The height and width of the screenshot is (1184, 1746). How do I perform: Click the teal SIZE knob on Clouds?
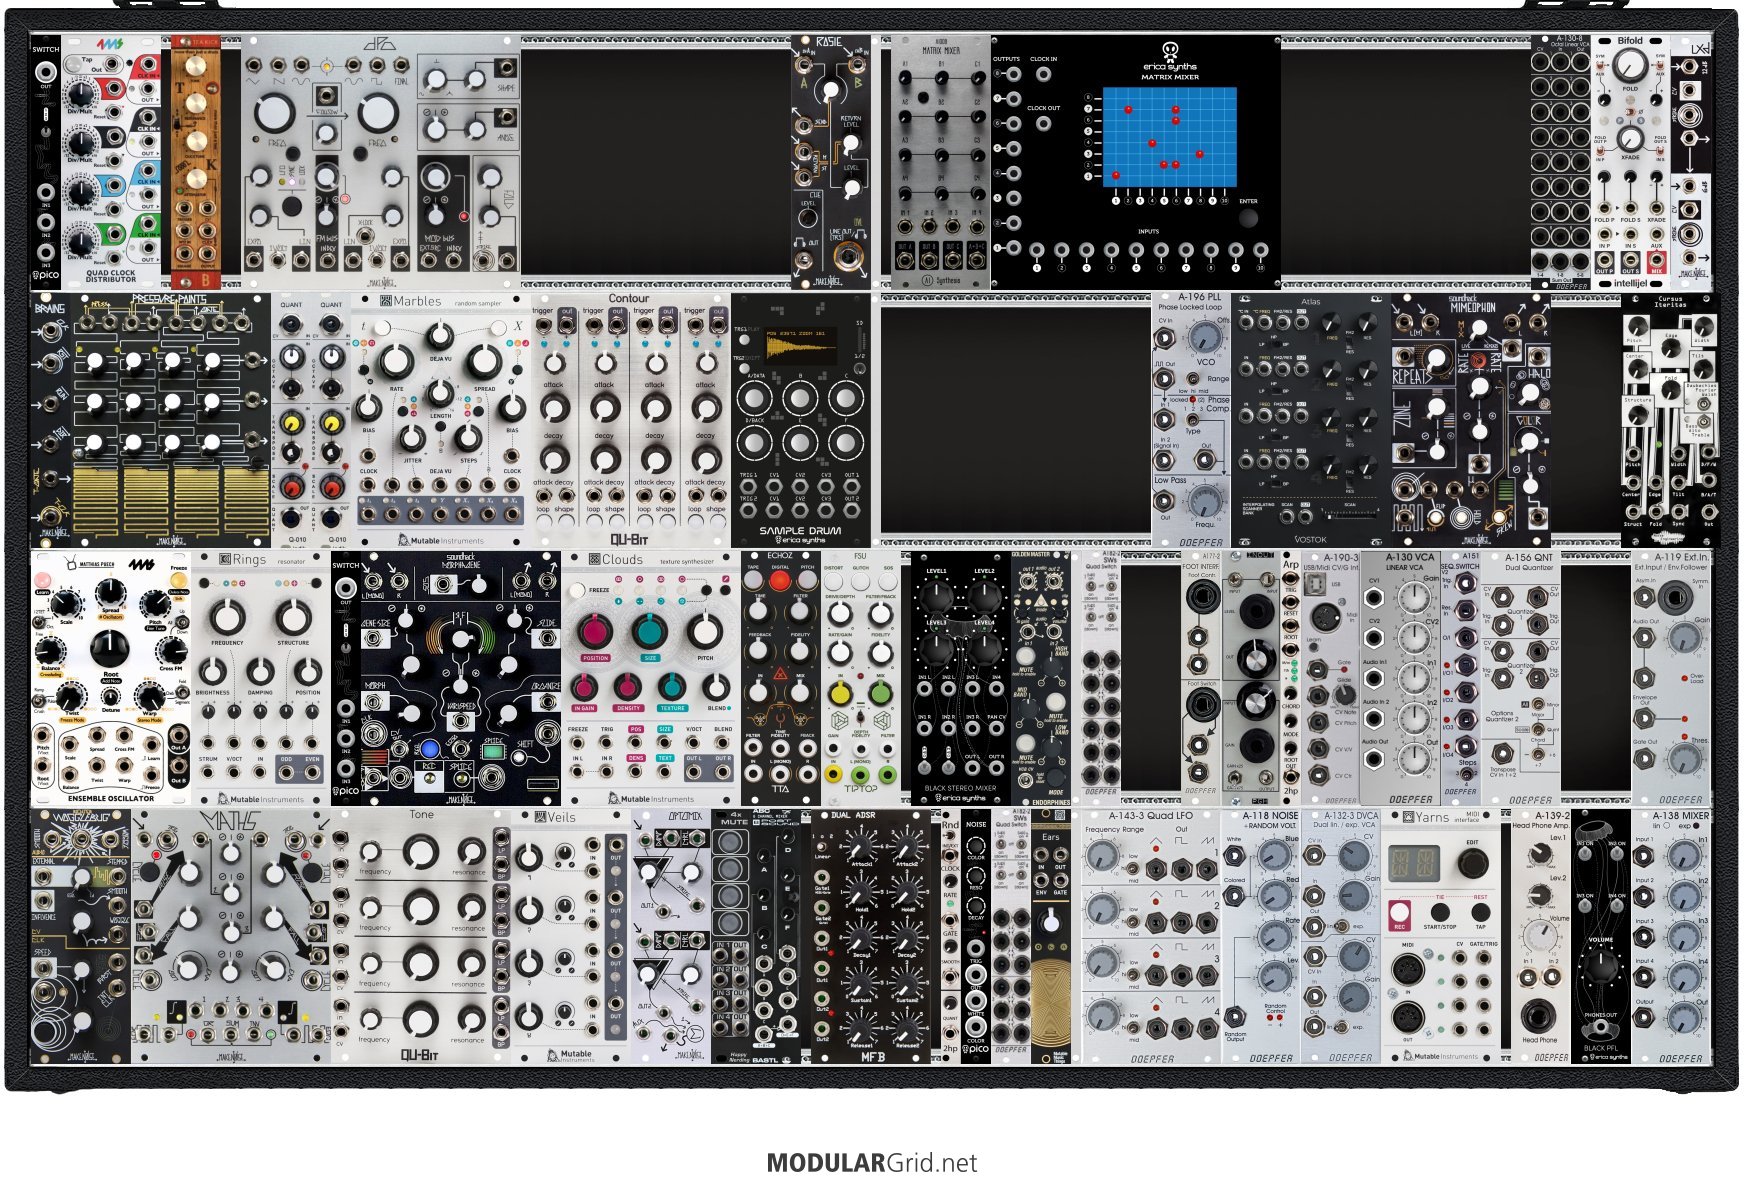pos(650,631)
